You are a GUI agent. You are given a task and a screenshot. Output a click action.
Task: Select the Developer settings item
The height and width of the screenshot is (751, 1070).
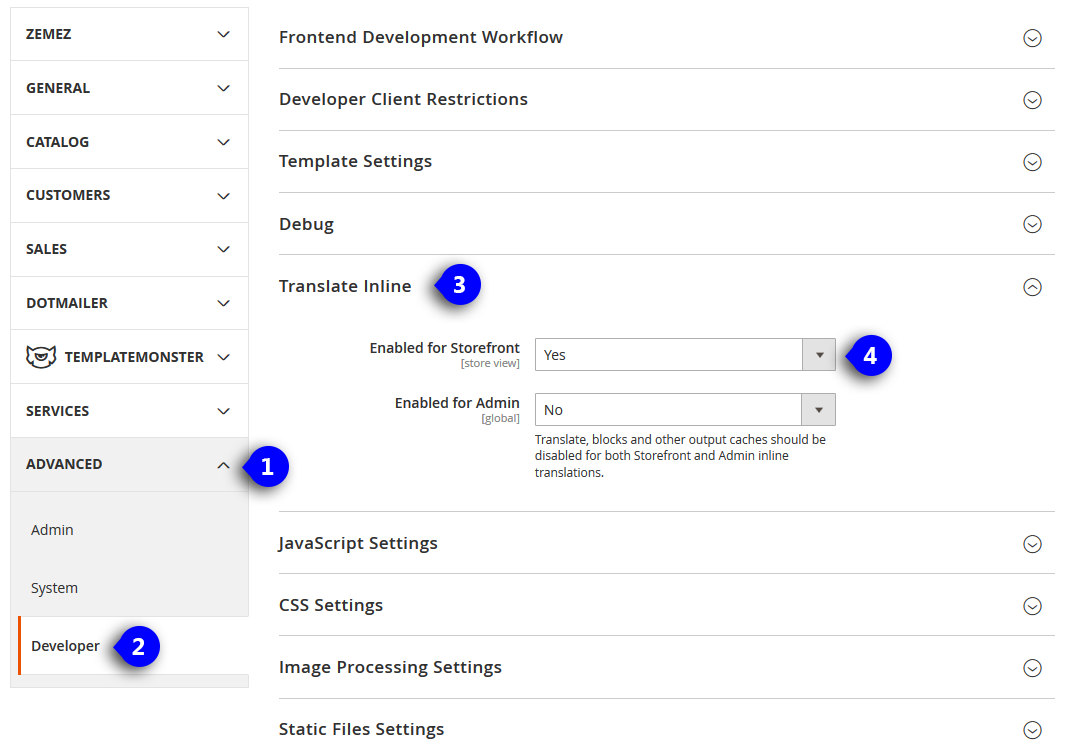point(66,646)
